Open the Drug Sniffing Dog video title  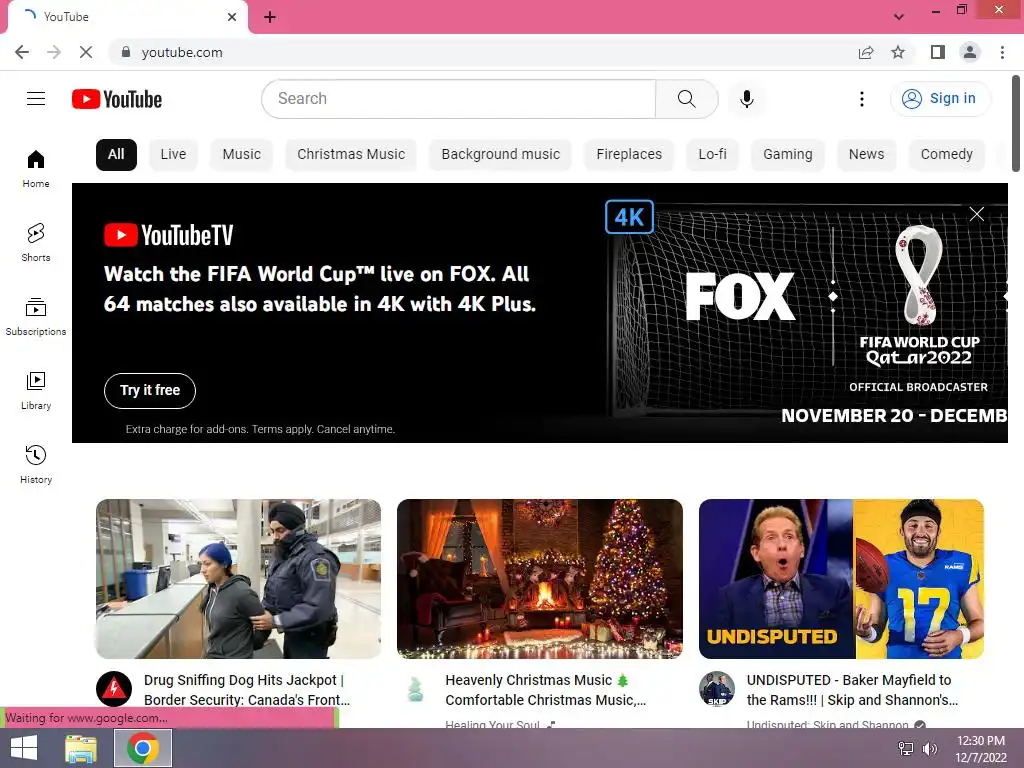click(x=247, y=690)
